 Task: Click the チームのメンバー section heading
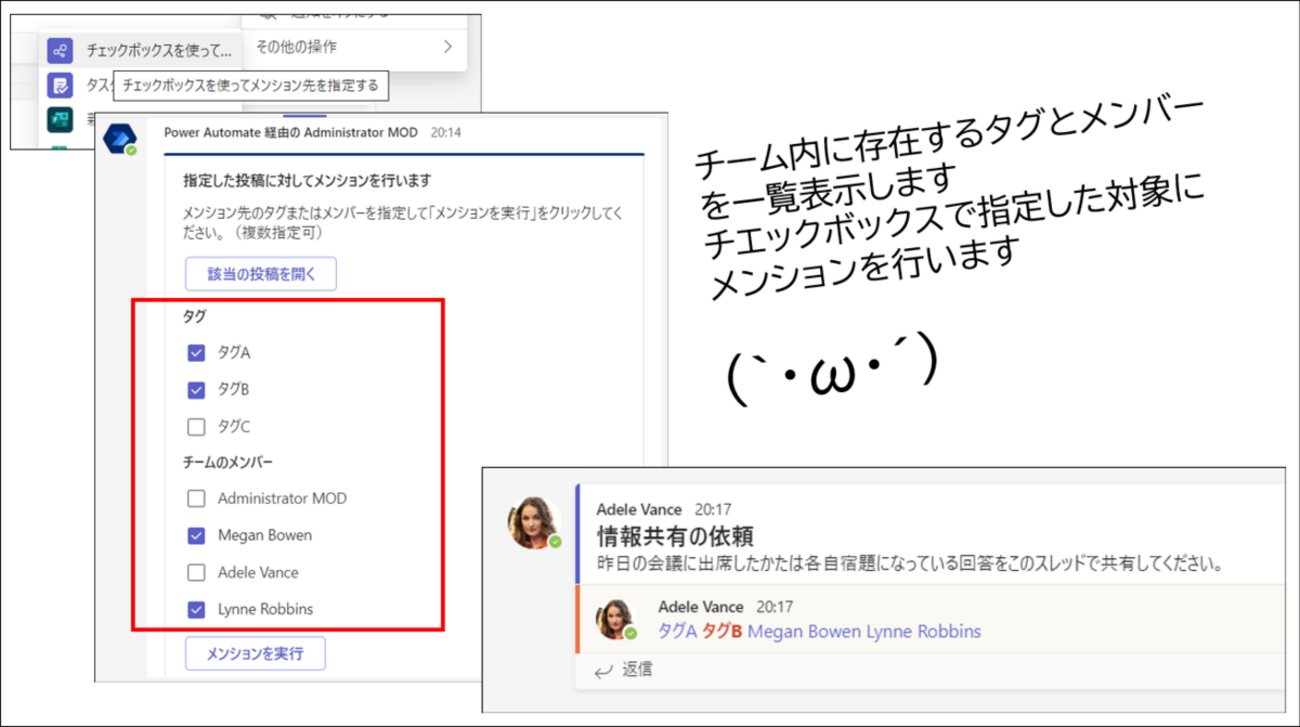pos(228,462)
